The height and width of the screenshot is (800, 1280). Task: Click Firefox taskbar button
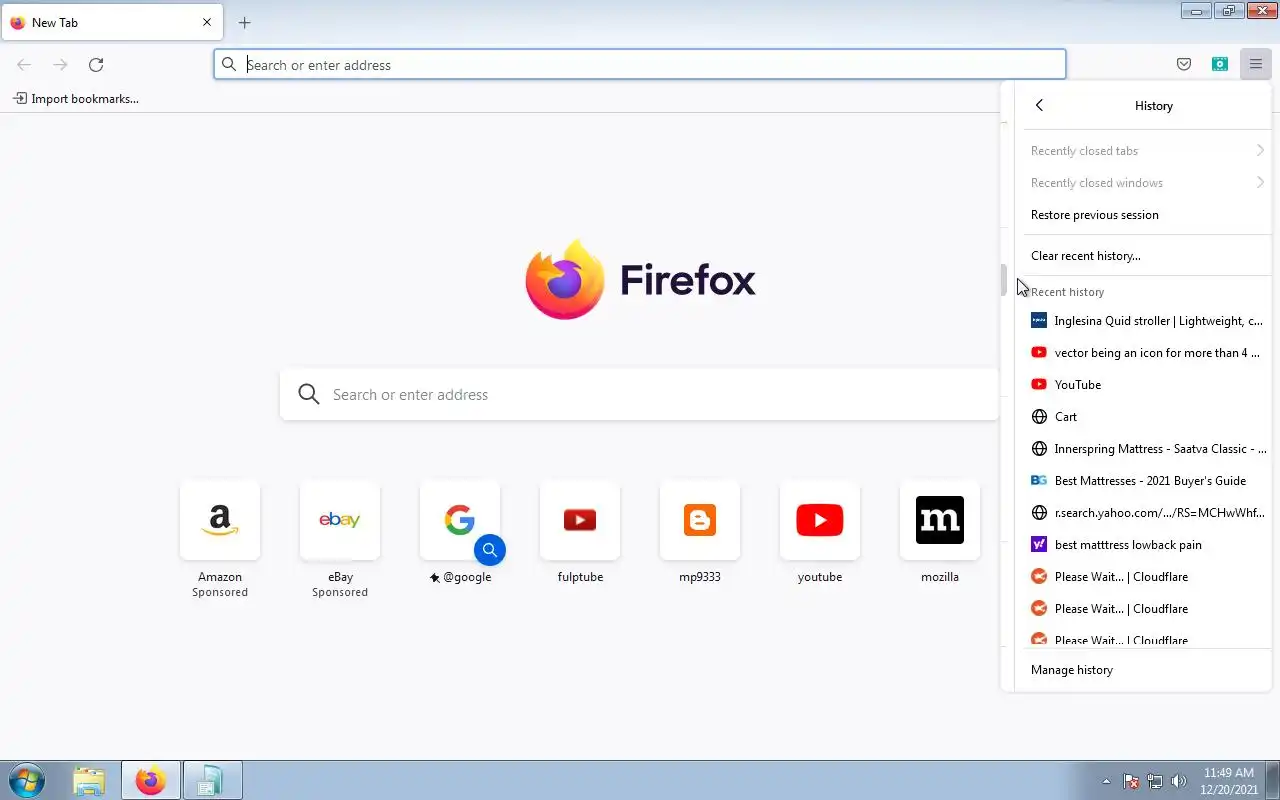coord(151,780)
